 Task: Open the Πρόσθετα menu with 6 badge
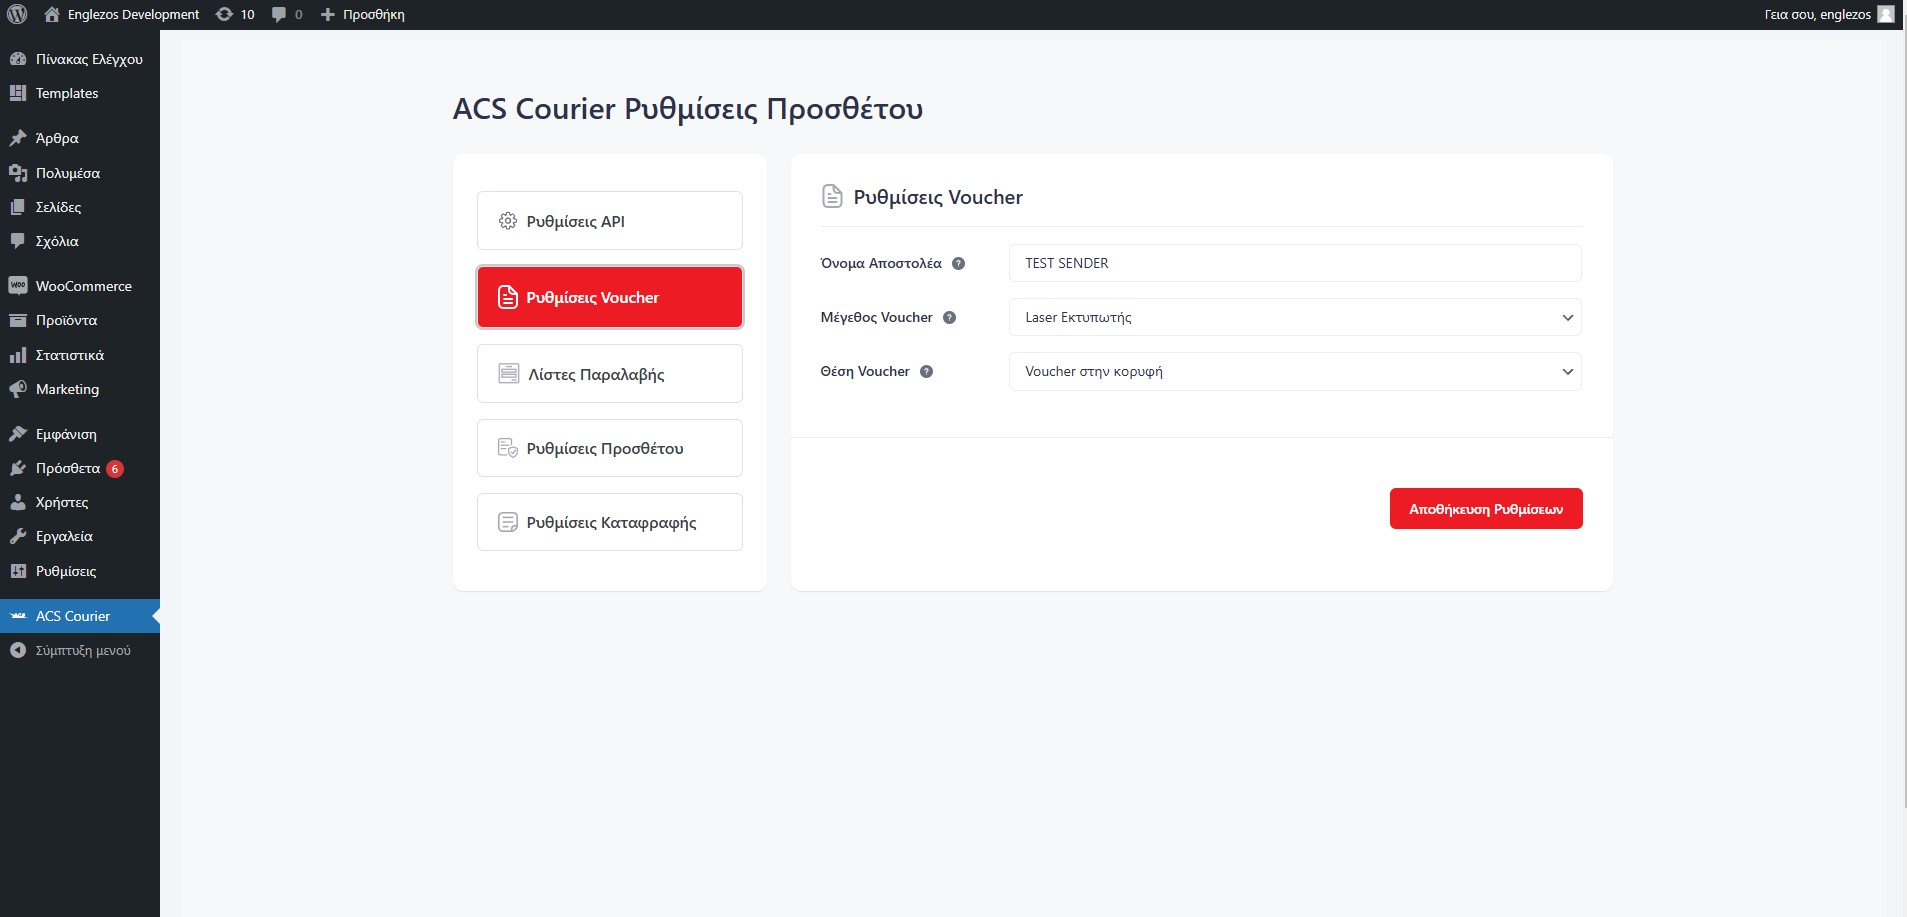80,468
